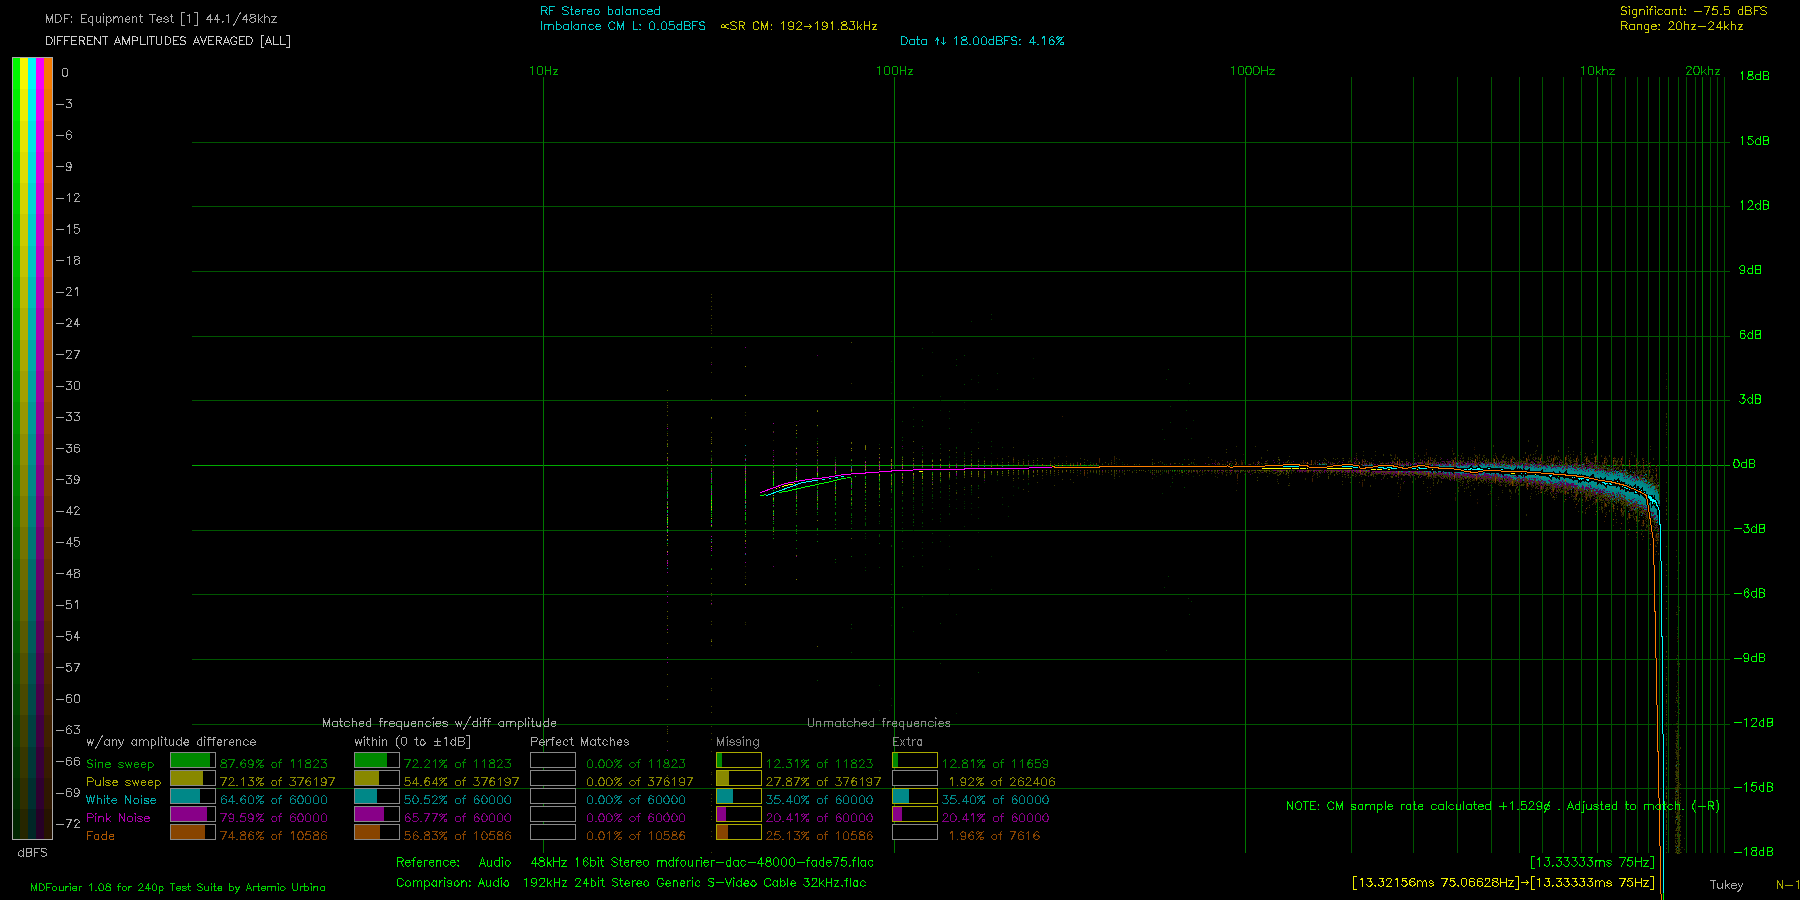Click the Extra bar beside 12.81% of 11659
Screen dimensions: 1800x900
coord(914,761)
